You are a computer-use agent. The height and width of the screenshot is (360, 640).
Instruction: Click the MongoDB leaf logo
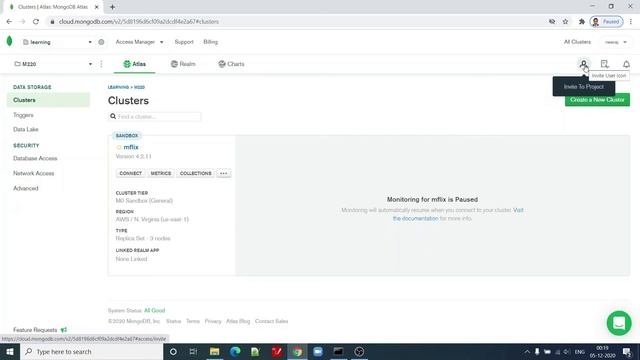pos(9,41)
